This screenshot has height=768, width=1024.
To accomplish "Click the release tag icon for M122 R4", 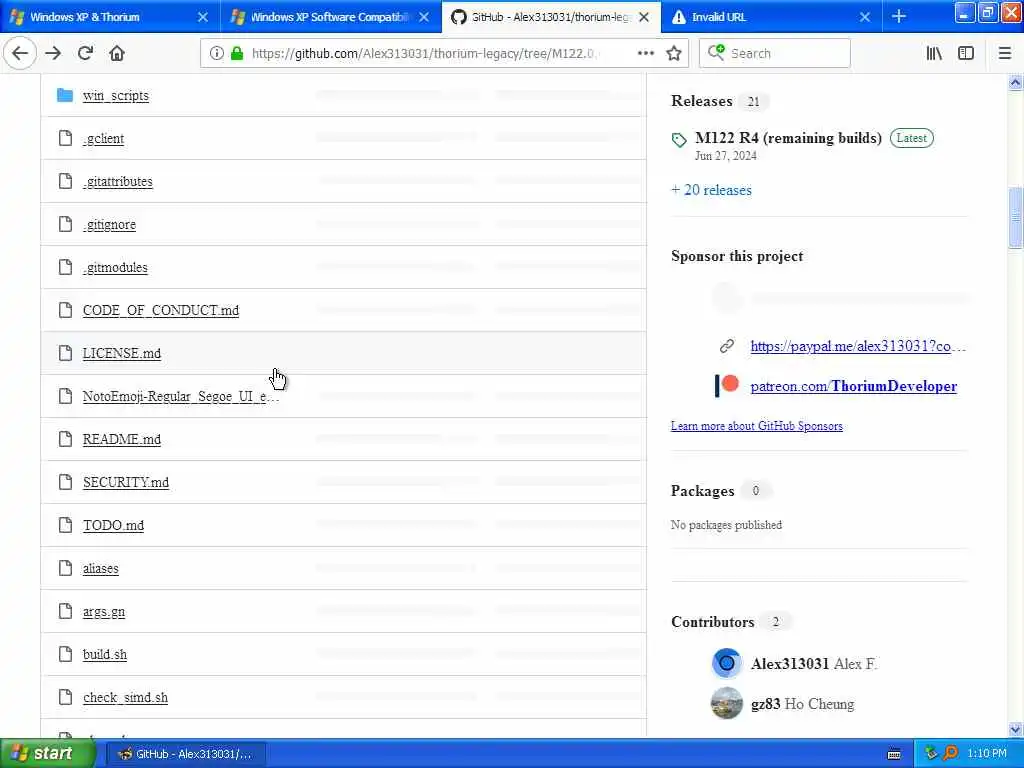I will point(679,140).
